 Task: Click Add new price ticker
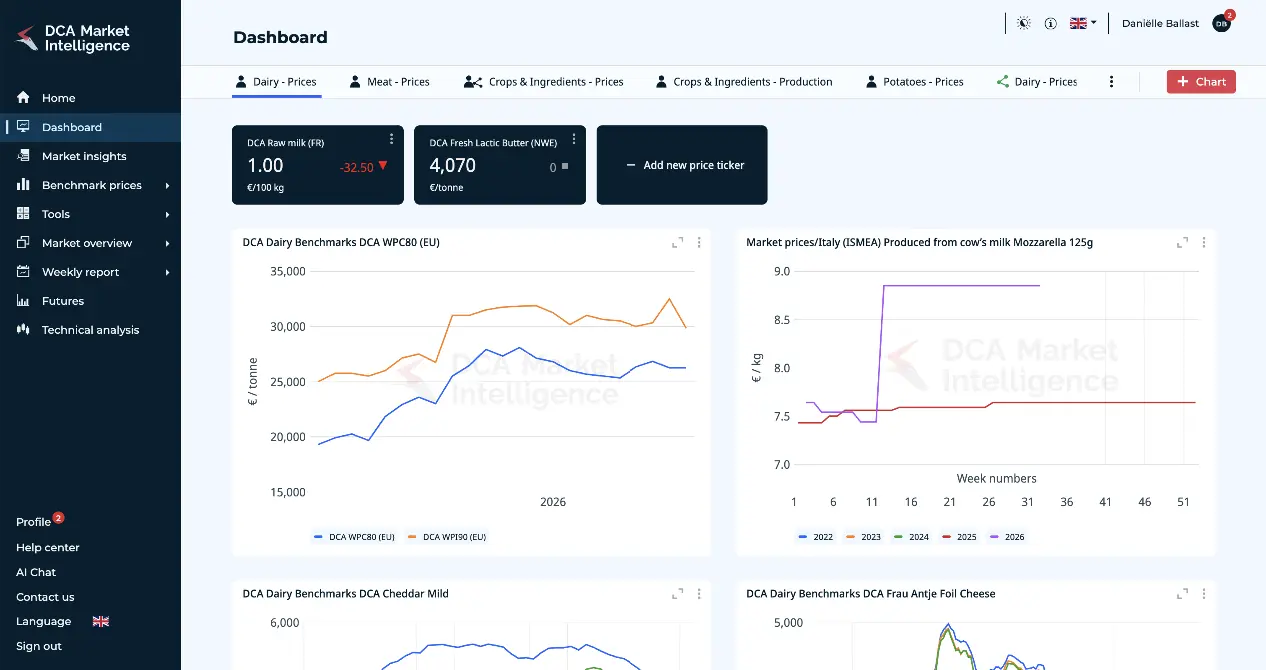(x=682, y=165)
